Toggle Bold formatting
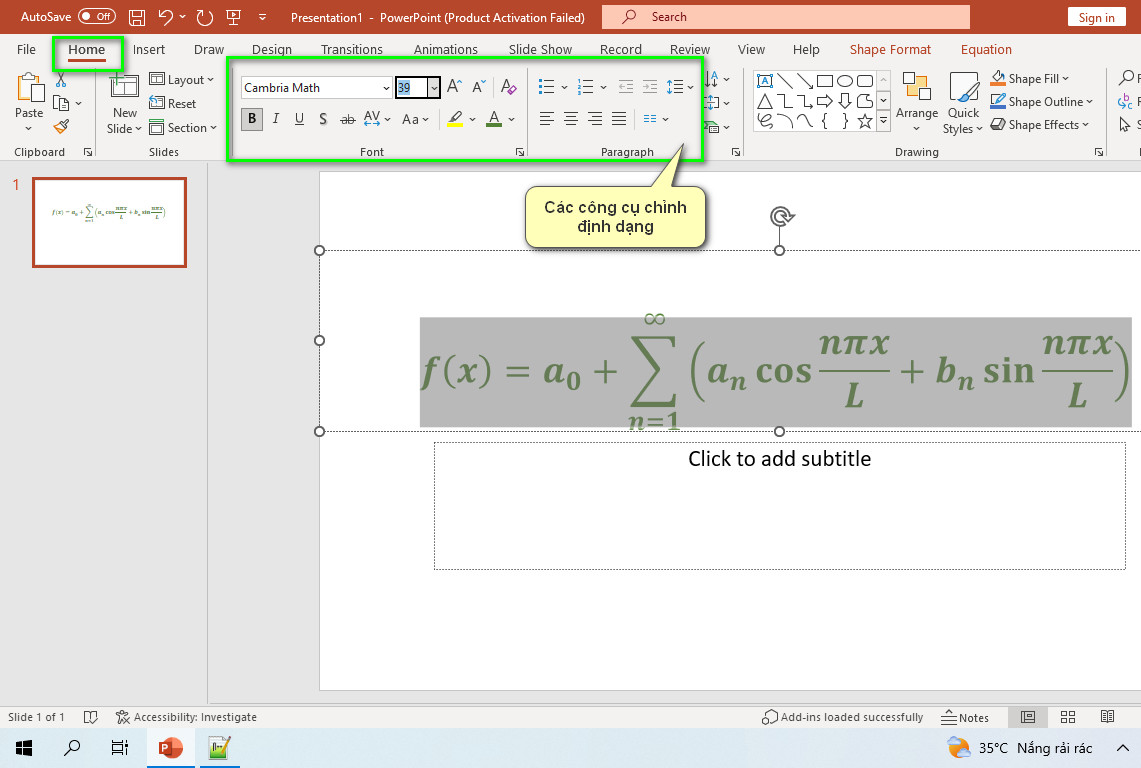The image size is (1141, 768). click(x=252, y=119)
